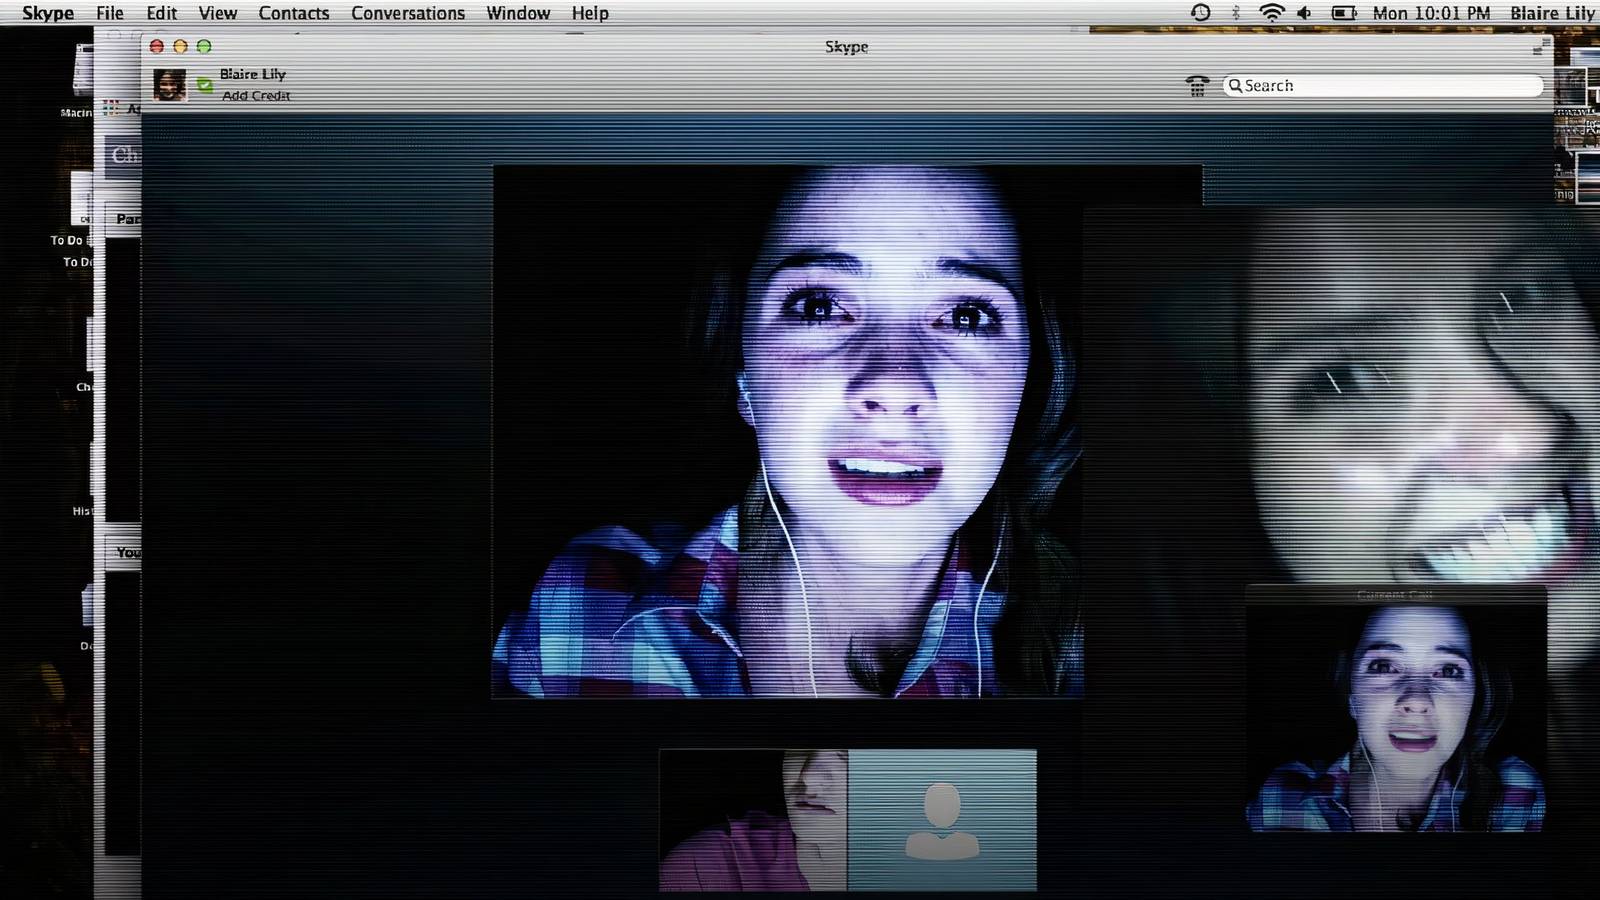1600x900 pixels.
Task: Open the View menu
Action: coord(217,13)
